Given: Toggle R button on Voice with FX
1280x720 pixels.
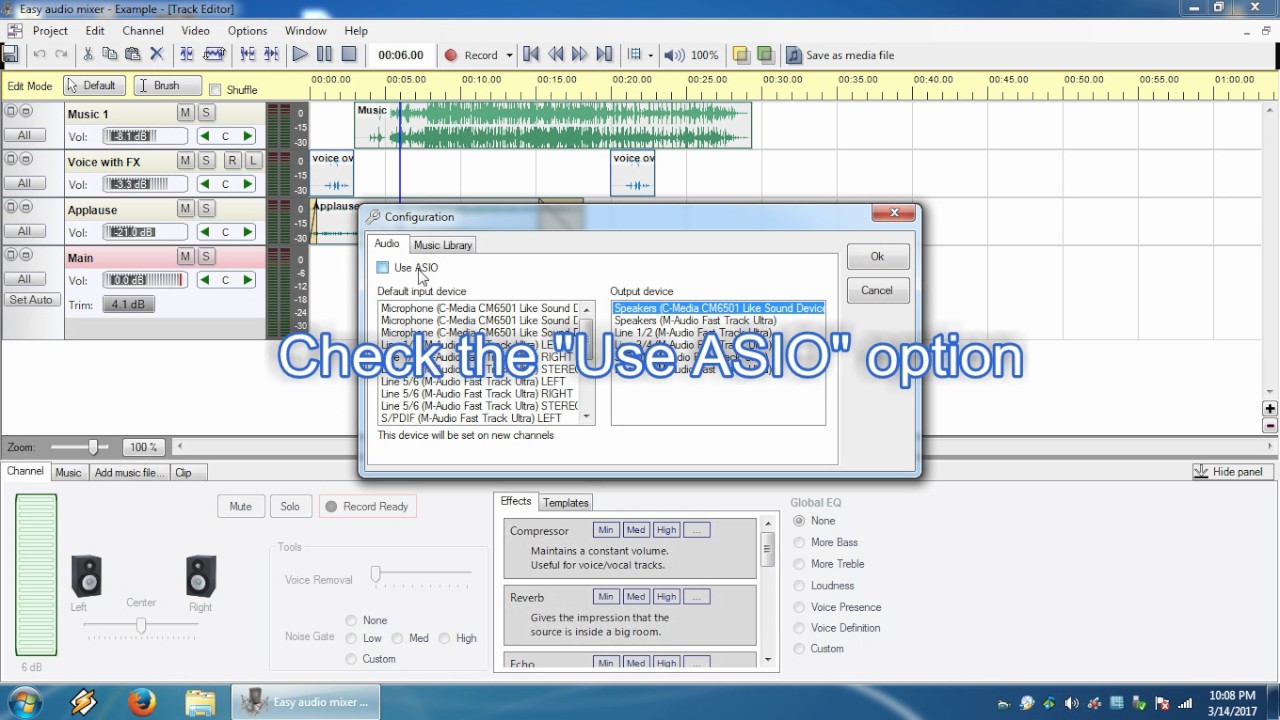Looking at the screenshot, I should pyautogui.click(x=232, y=161).
